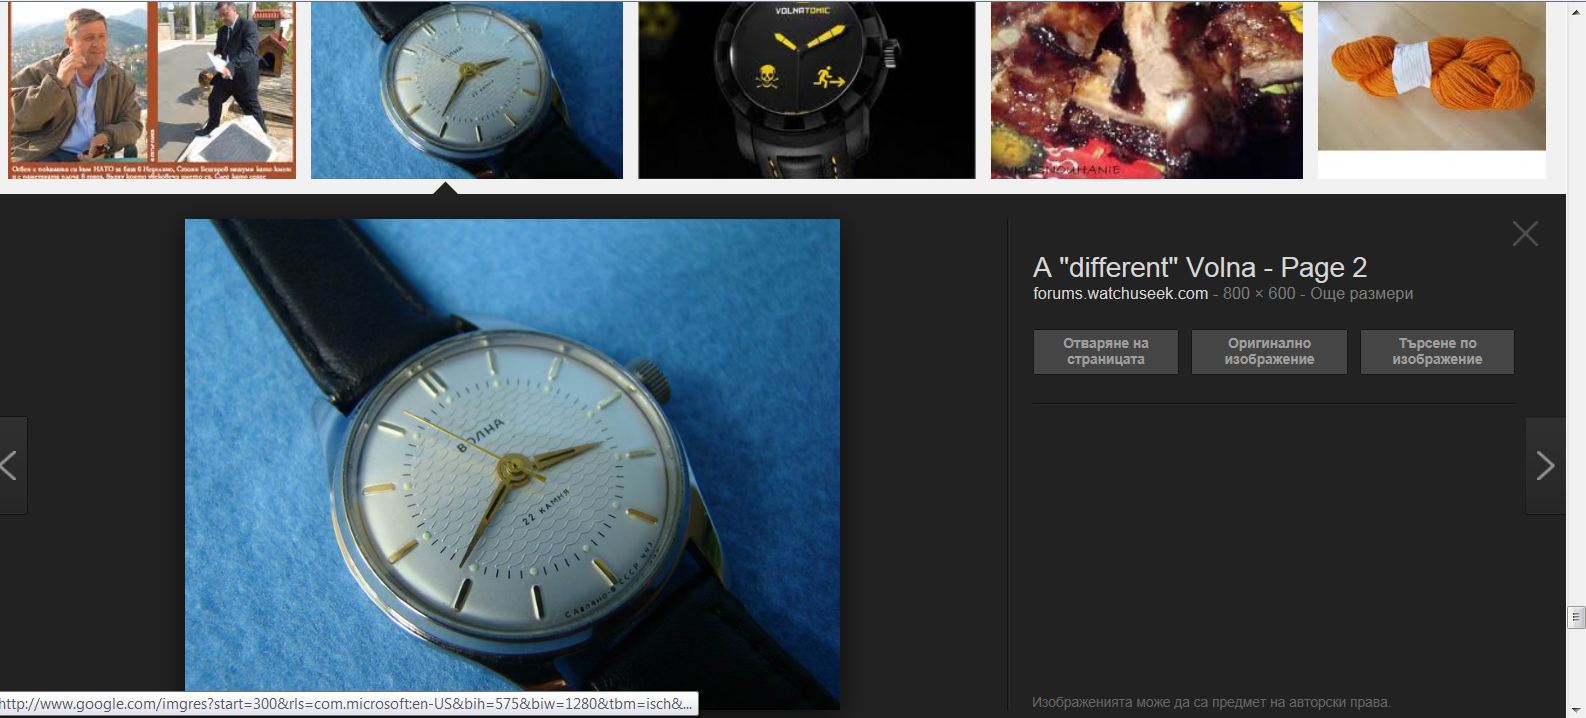Go to the previous image with left arrow
This screenshot has width=1586, height=718.
click(10, 466)
